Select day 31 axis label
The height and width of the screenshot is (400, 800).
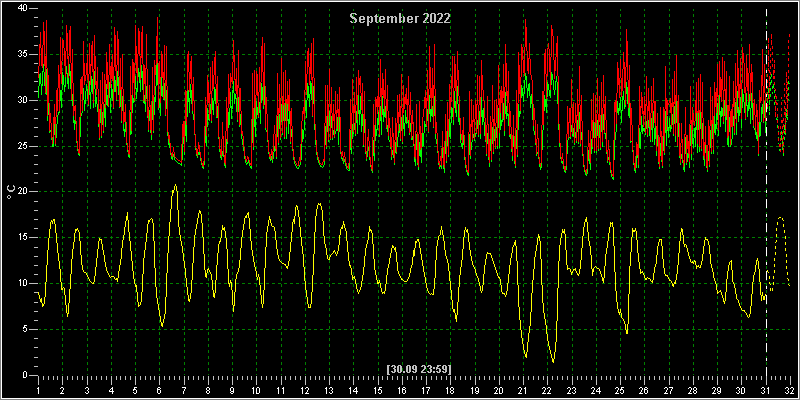point(766,389)
